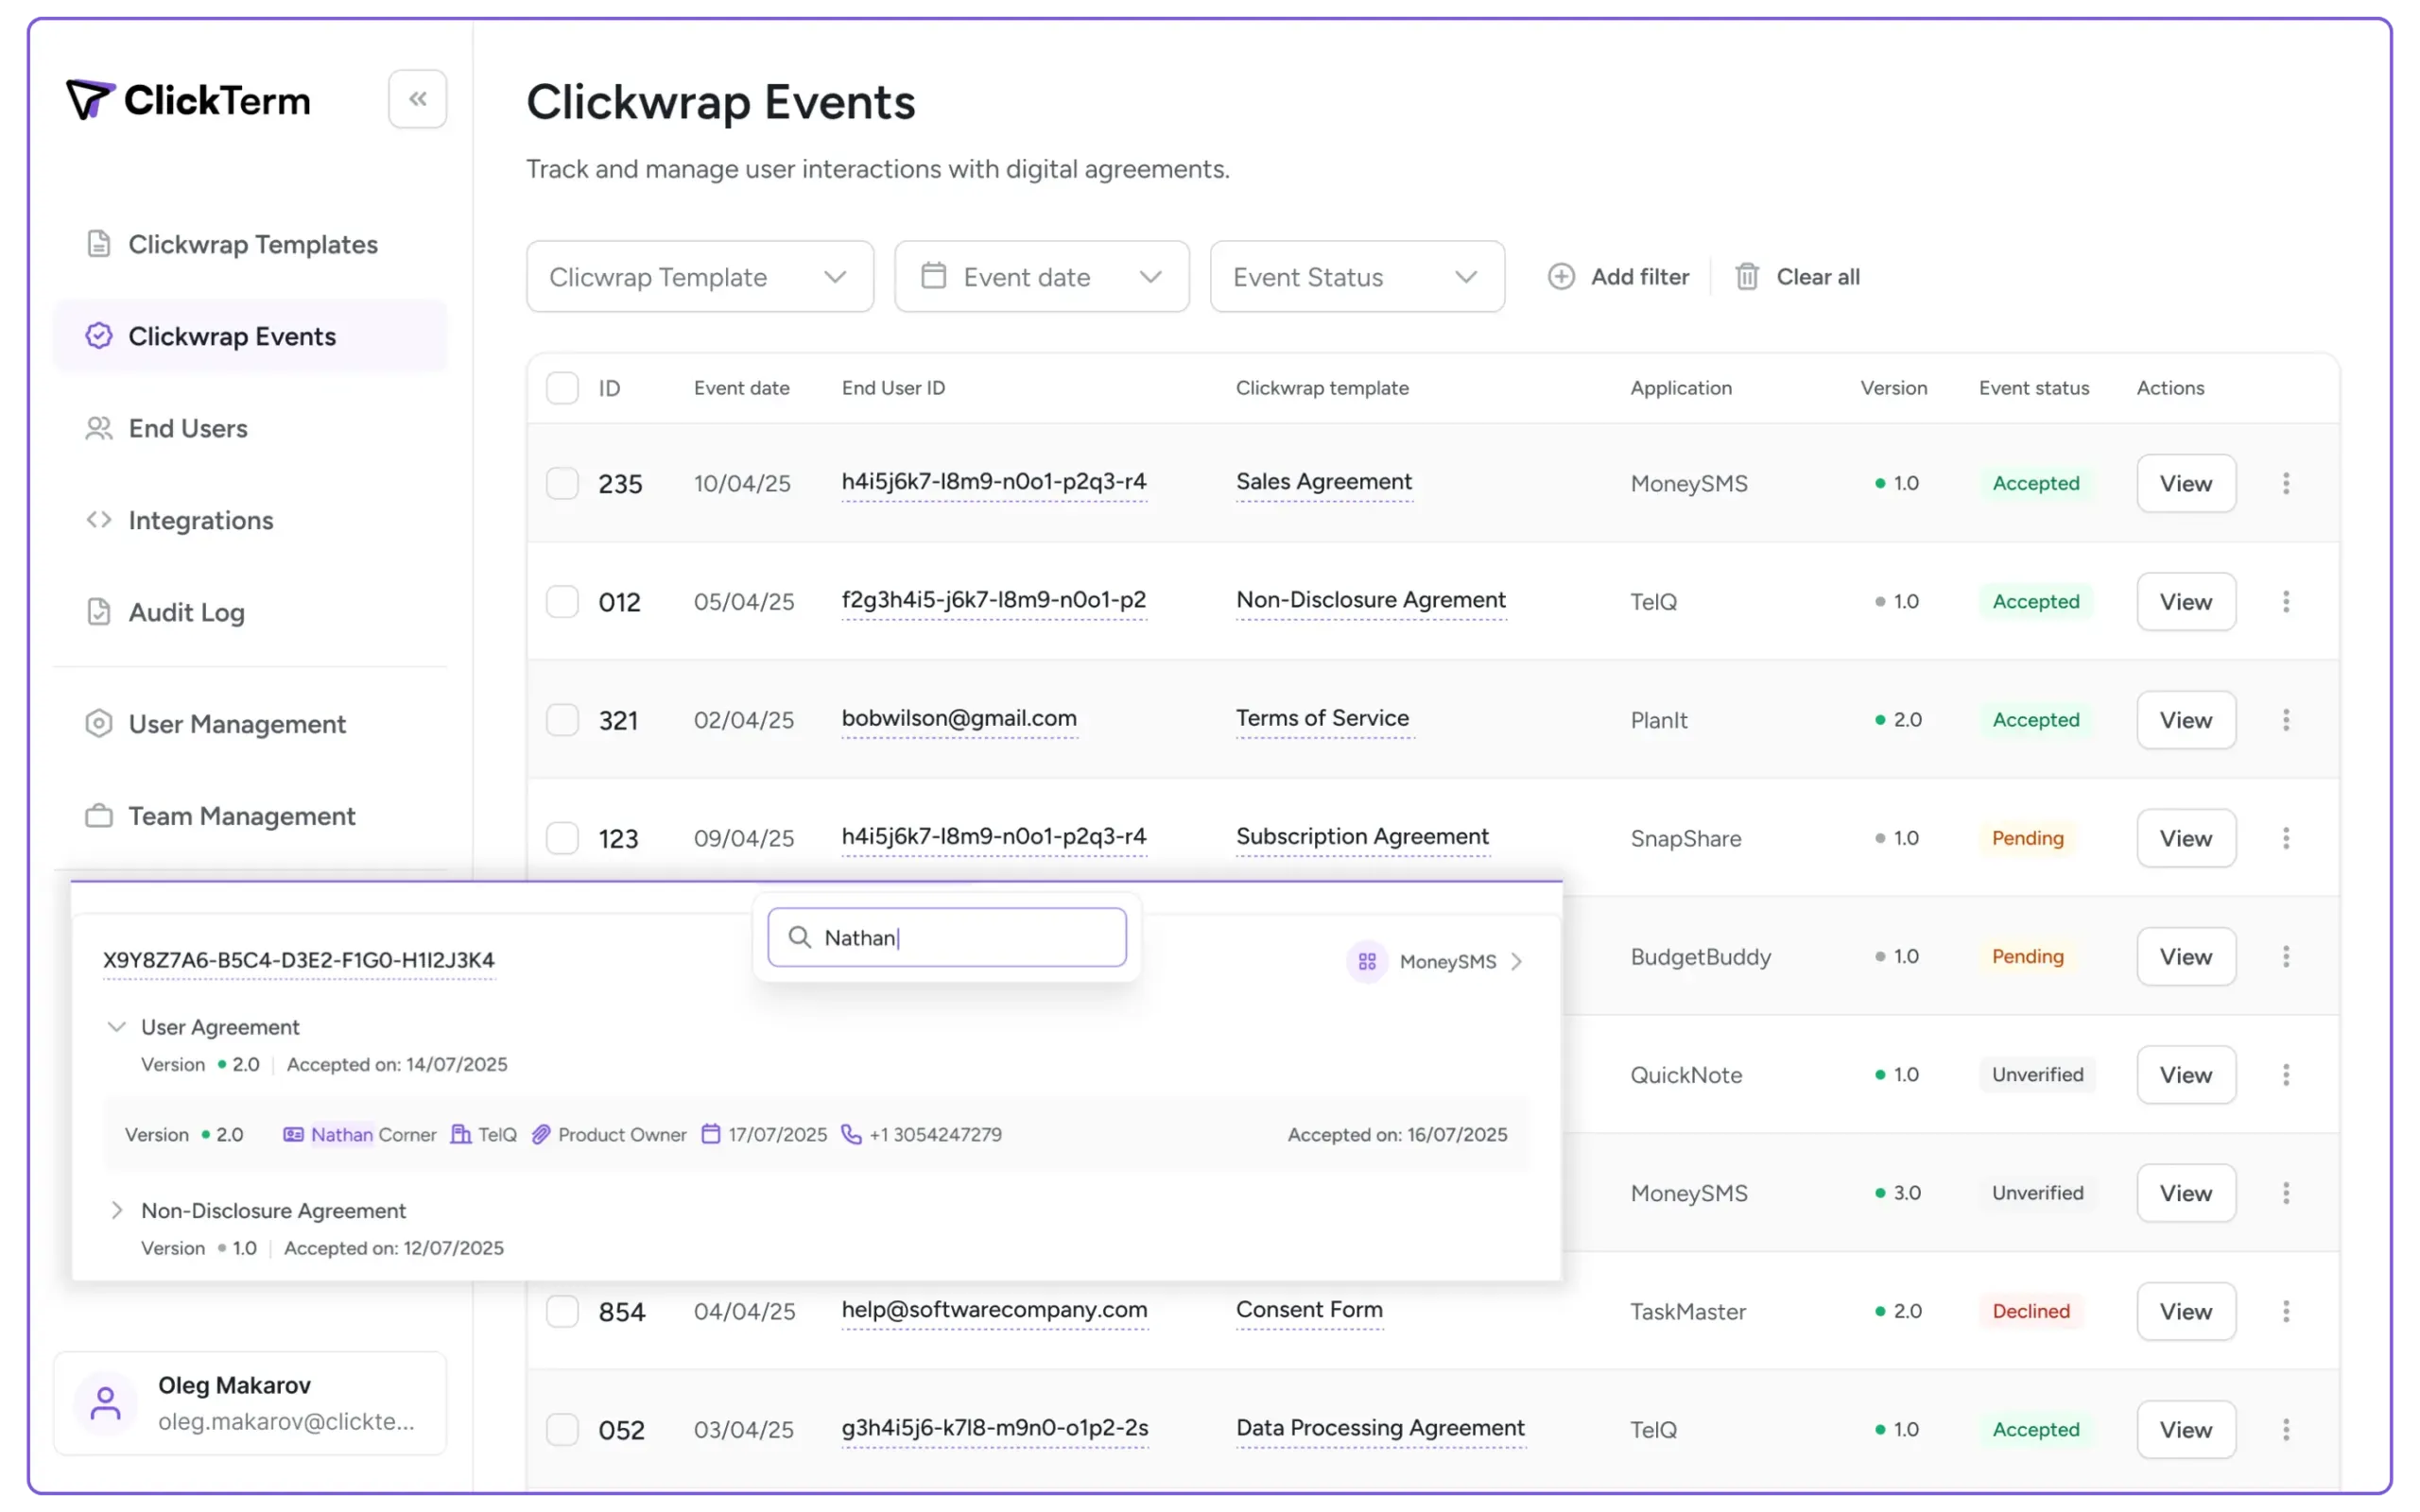Open the Clicwrap Template filter dropdown
2420x1512 pixels.
point(699,277)
